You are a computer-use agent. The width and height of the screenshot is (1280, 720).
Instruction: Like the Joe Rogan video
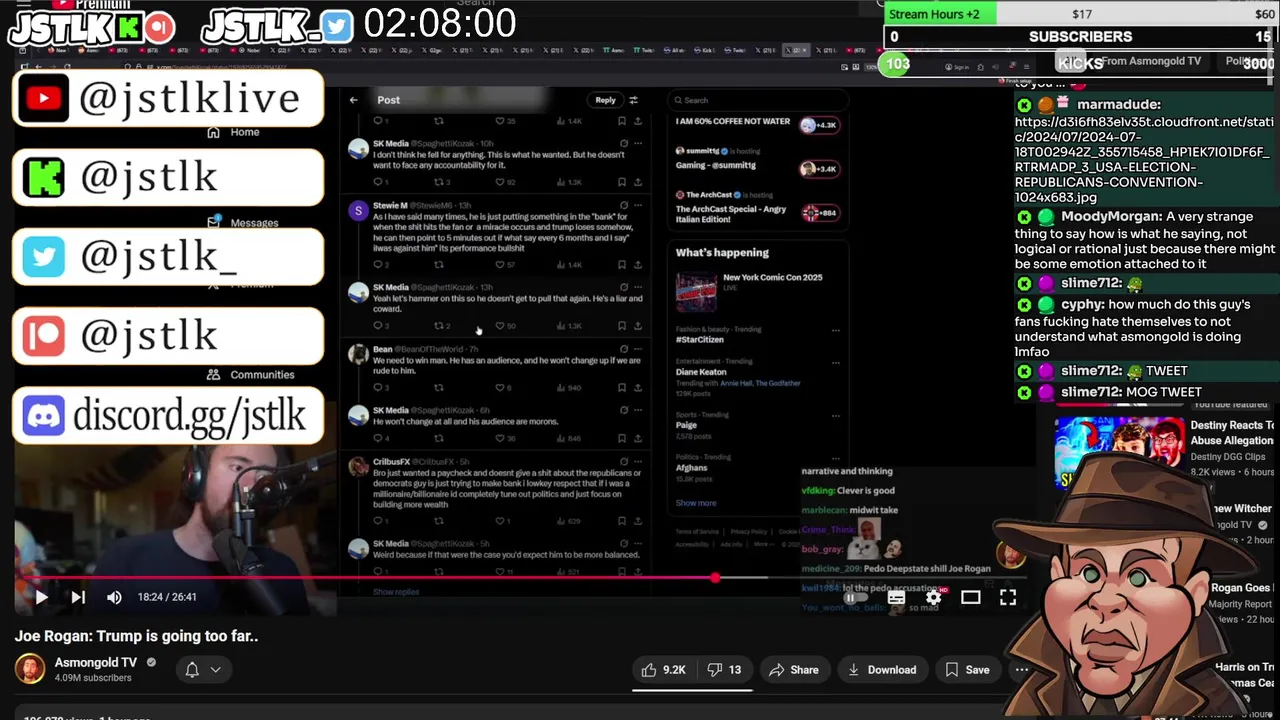(663, 670)
